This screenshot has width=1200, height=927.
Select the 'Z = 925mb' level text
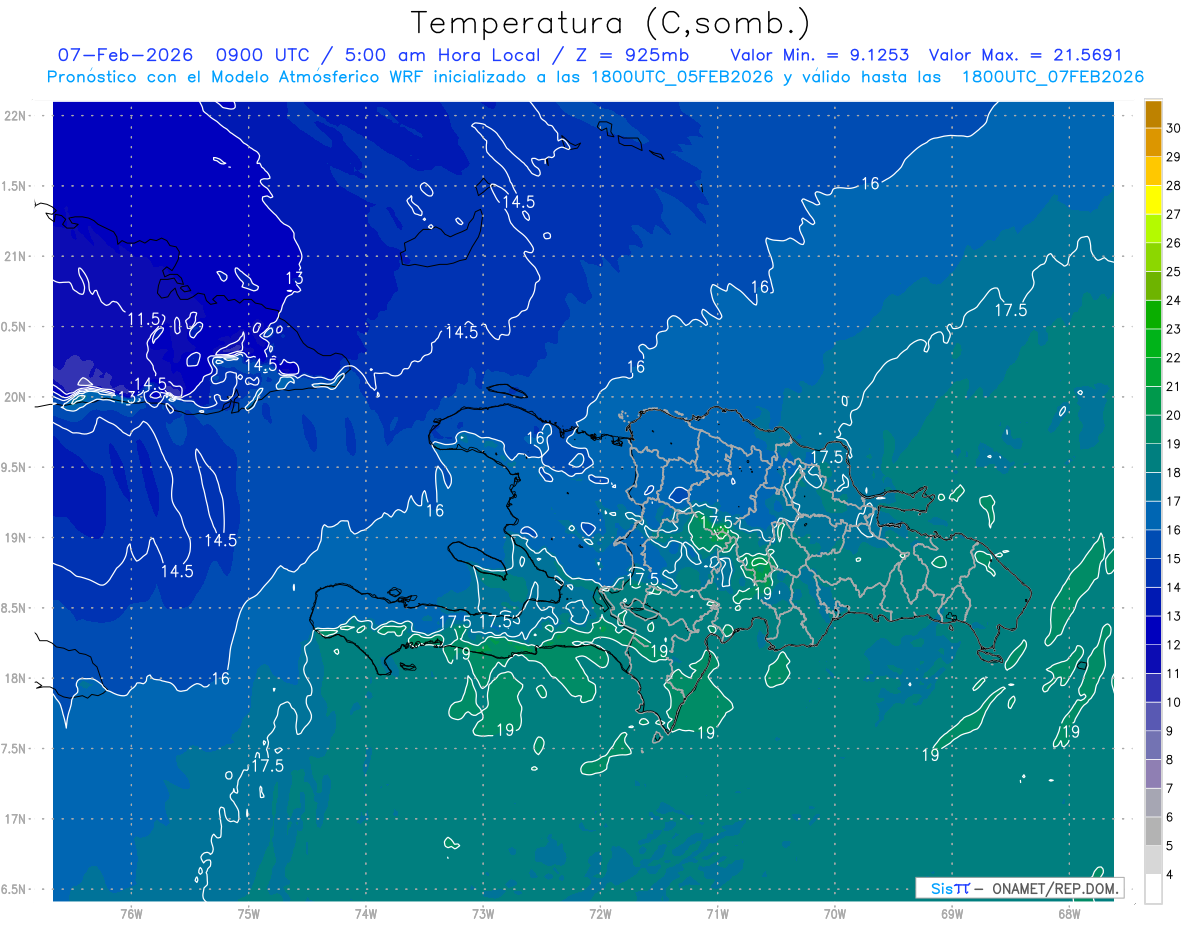point(633,55)
